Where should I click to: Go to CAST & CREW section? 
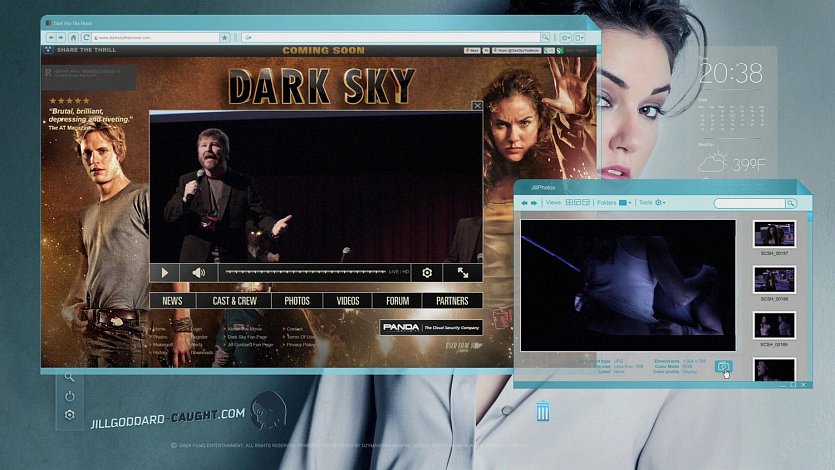point(234,301)
